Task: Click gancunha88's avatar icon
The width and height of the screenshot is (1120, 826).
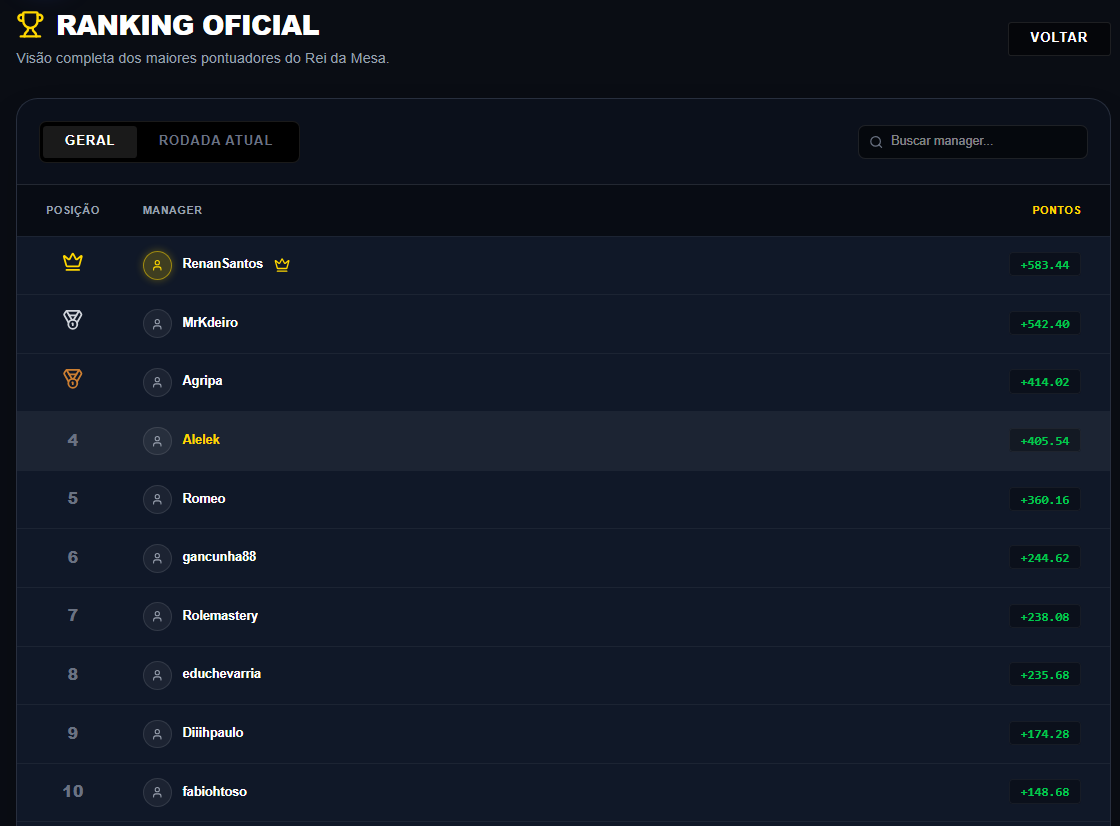Action: 157,558
